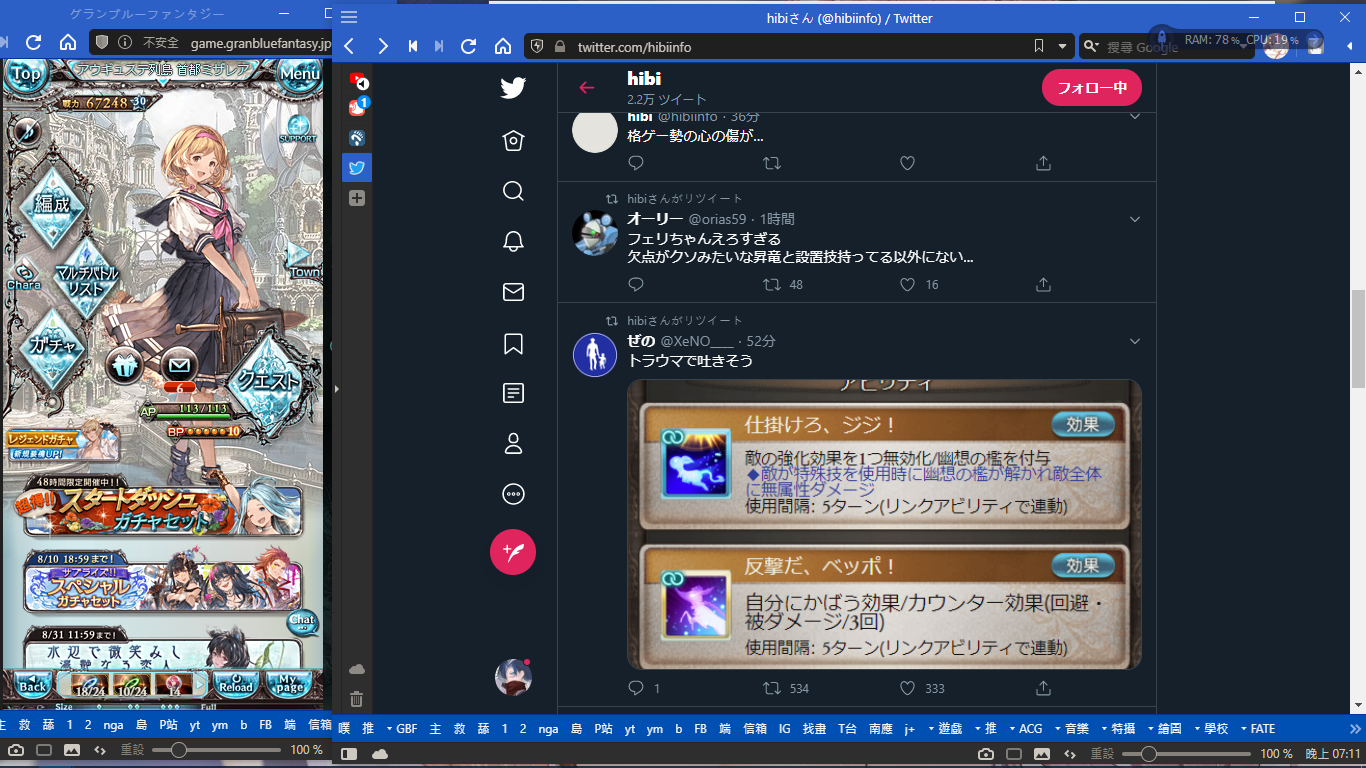Open account avatar at sidebar bottom
The height and width of the screenshot is (768, 1366).
tap(513, 677)
